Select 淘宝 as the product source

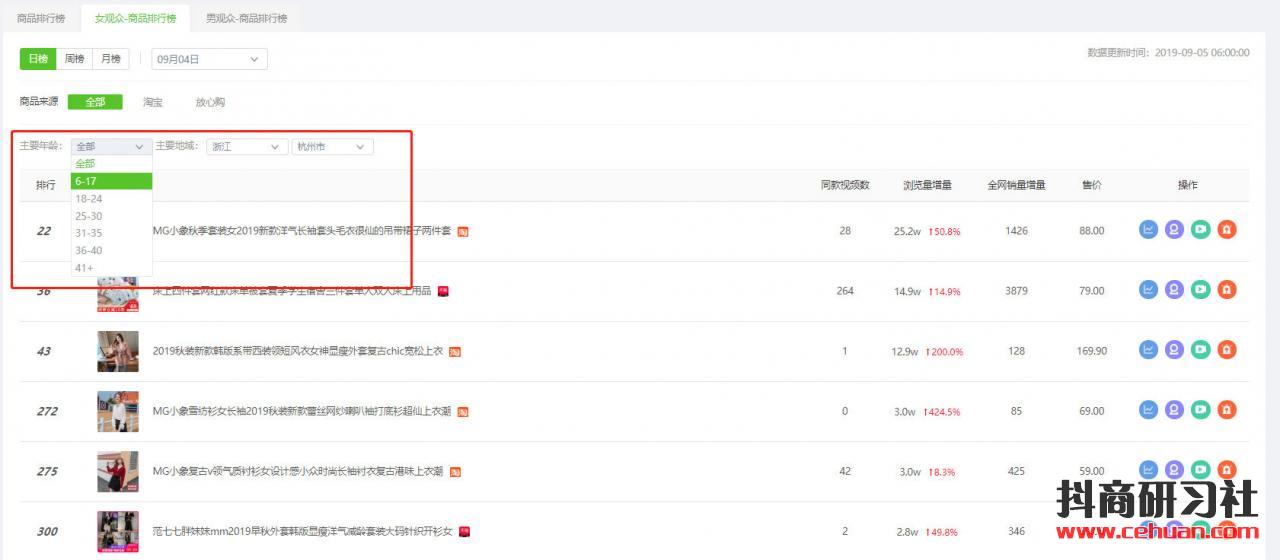coord(152,102)
